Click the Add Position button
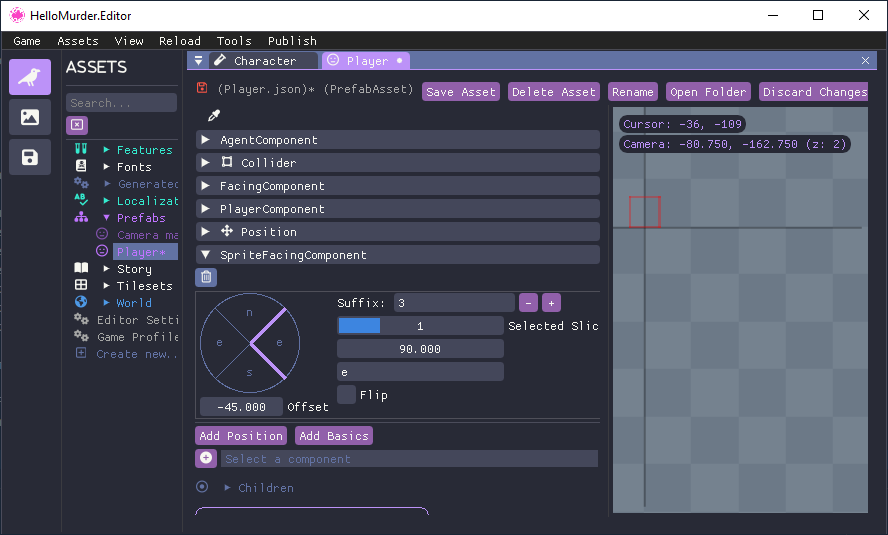This screenshot has width=888, height=535. [241, 436]
